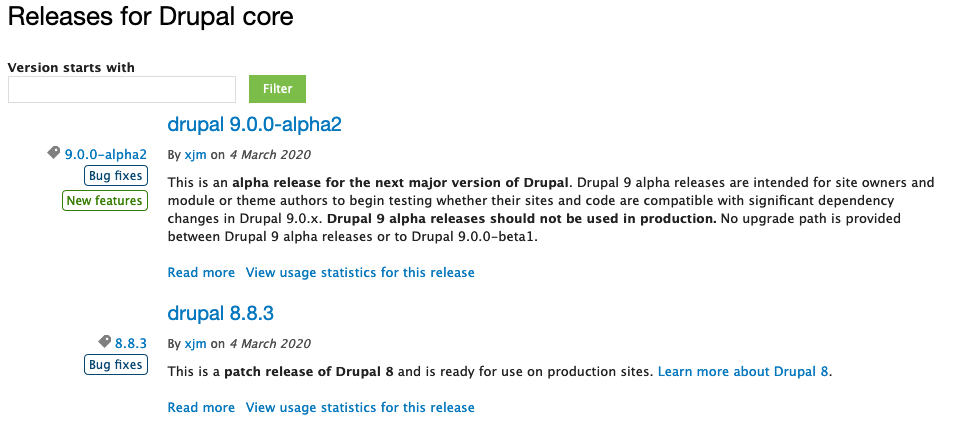Focus the Version starts with text field
962x429 pixels.
pyautogui.click(x=121, y=90)
